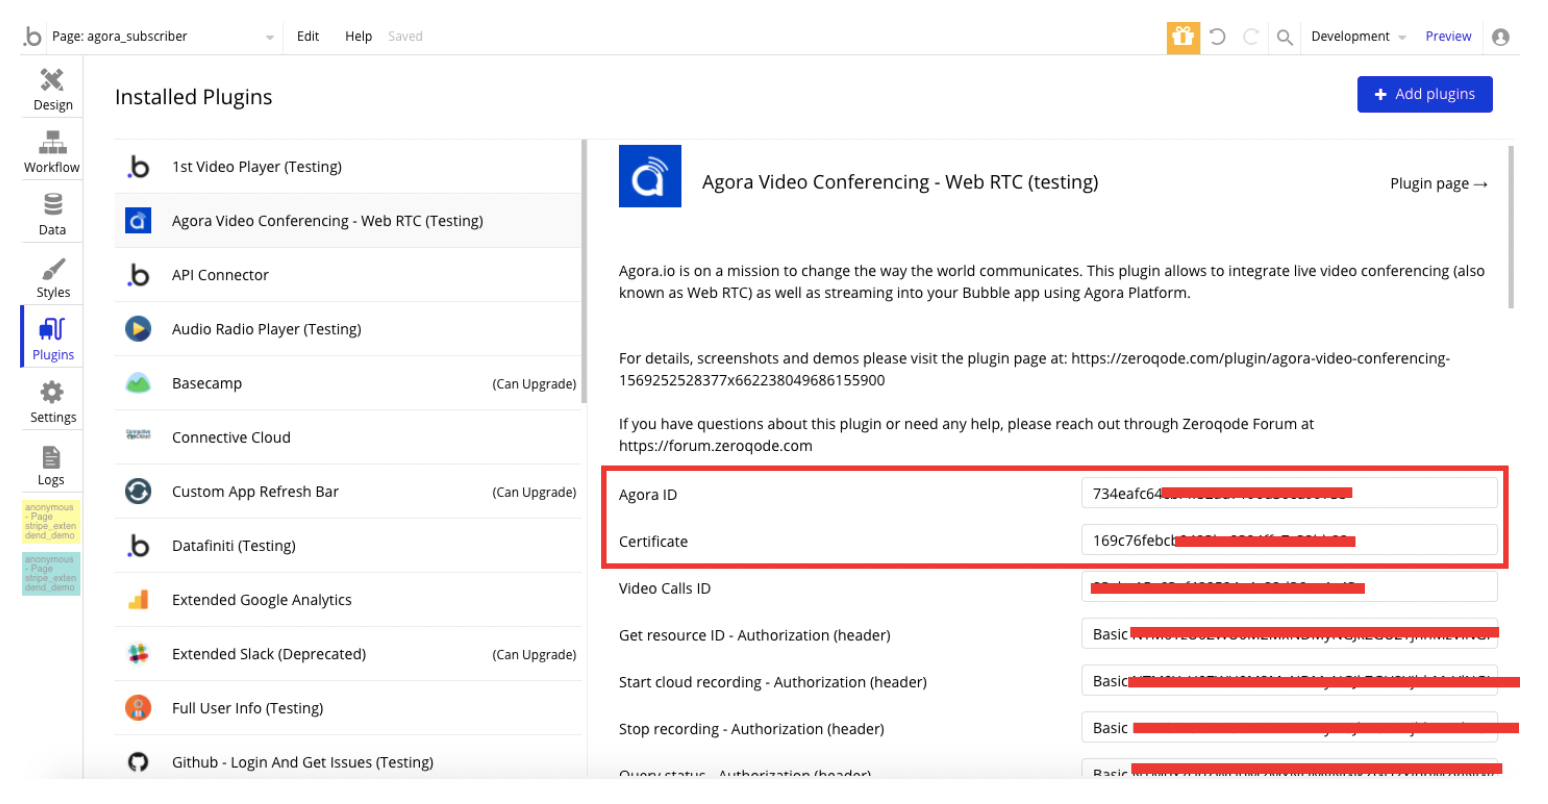Click the Agora ID input field
This screenshot has width=1548, height=804.
click(1289, 493)
